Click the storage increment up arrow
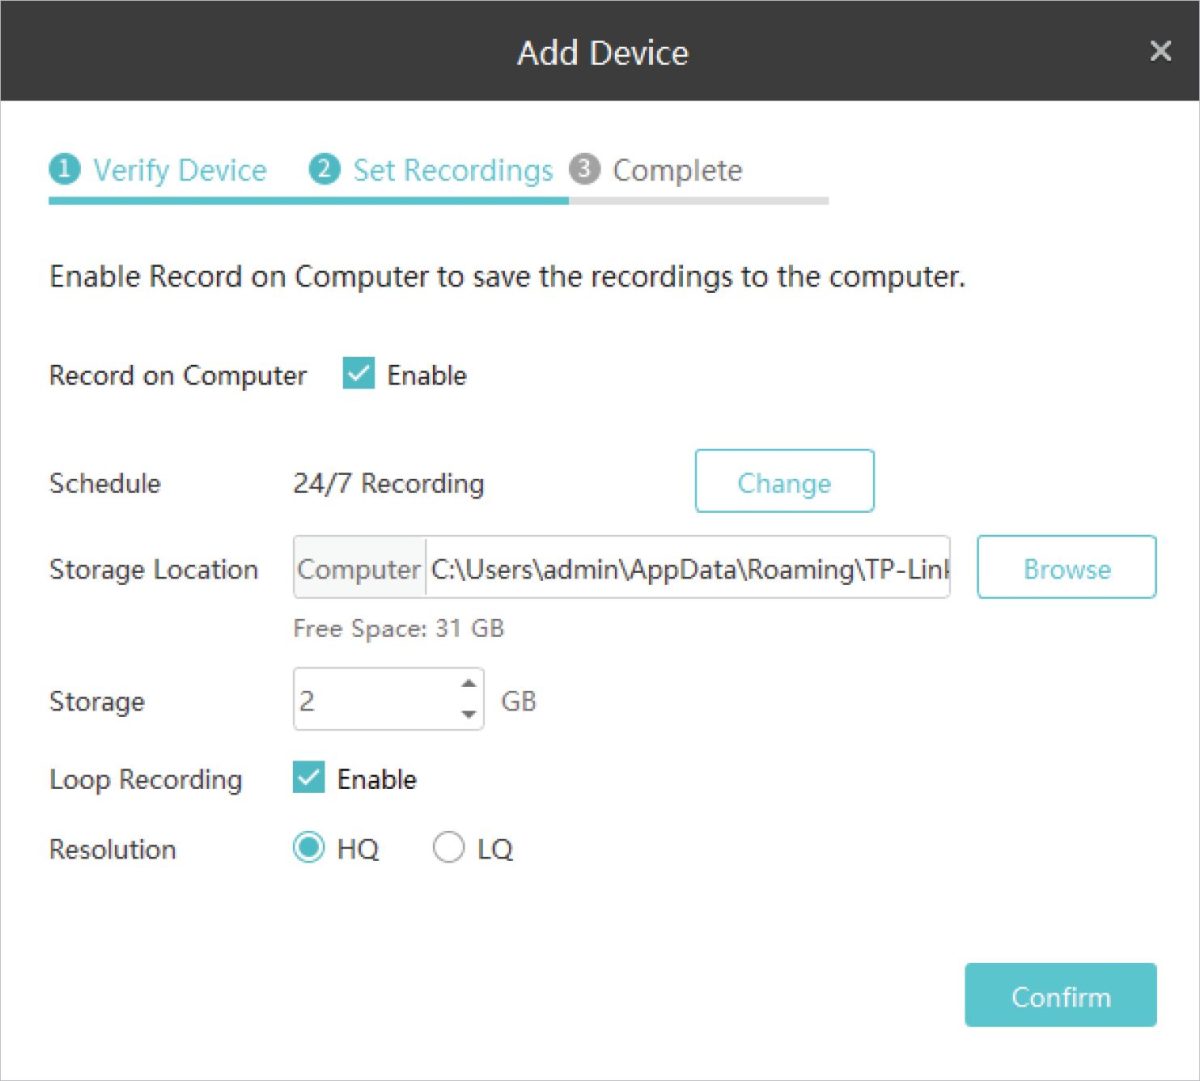Screen dimensions: 1200x1081 468,685
